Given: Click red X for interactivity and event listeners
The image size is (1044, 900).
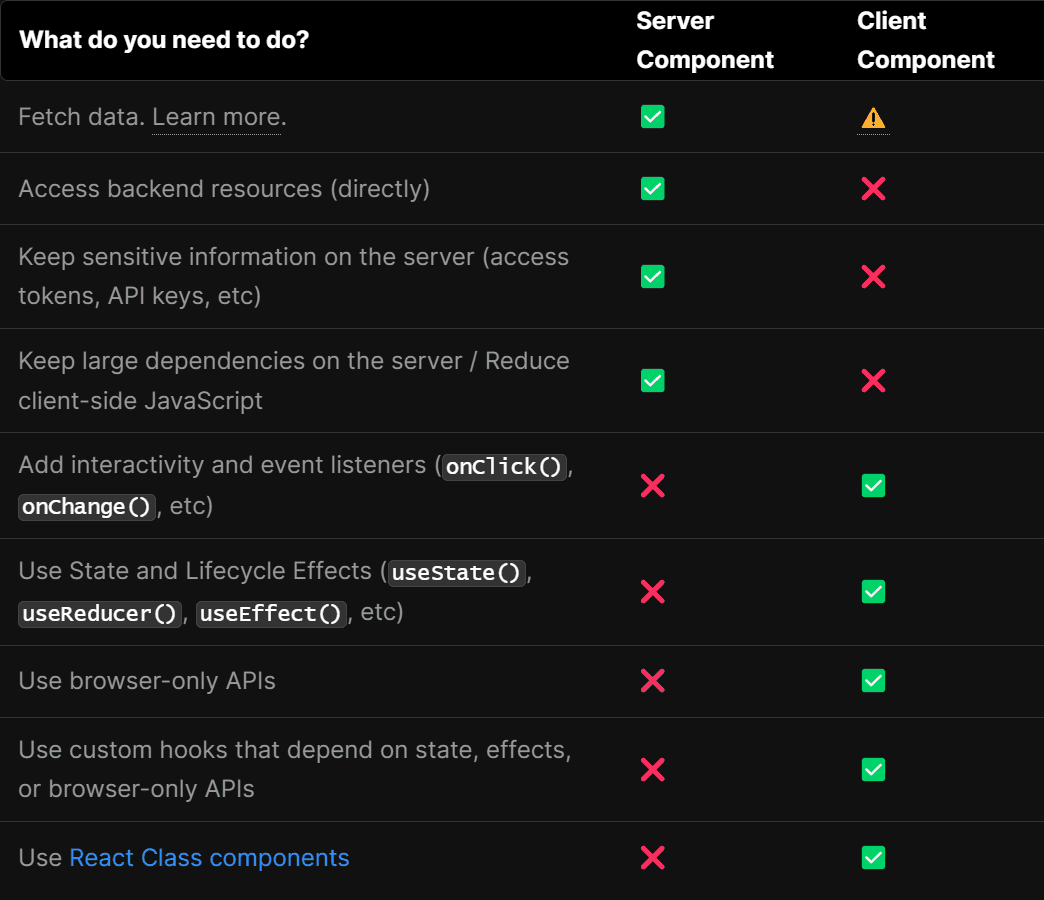Looking at the screenshot, I should click(652, 486).
